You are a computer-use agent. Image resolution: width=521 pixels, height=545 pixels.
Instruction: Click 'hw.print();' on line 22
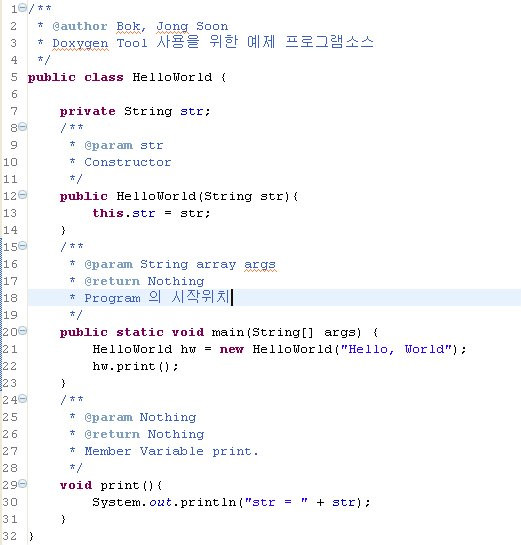click(136, 366)
